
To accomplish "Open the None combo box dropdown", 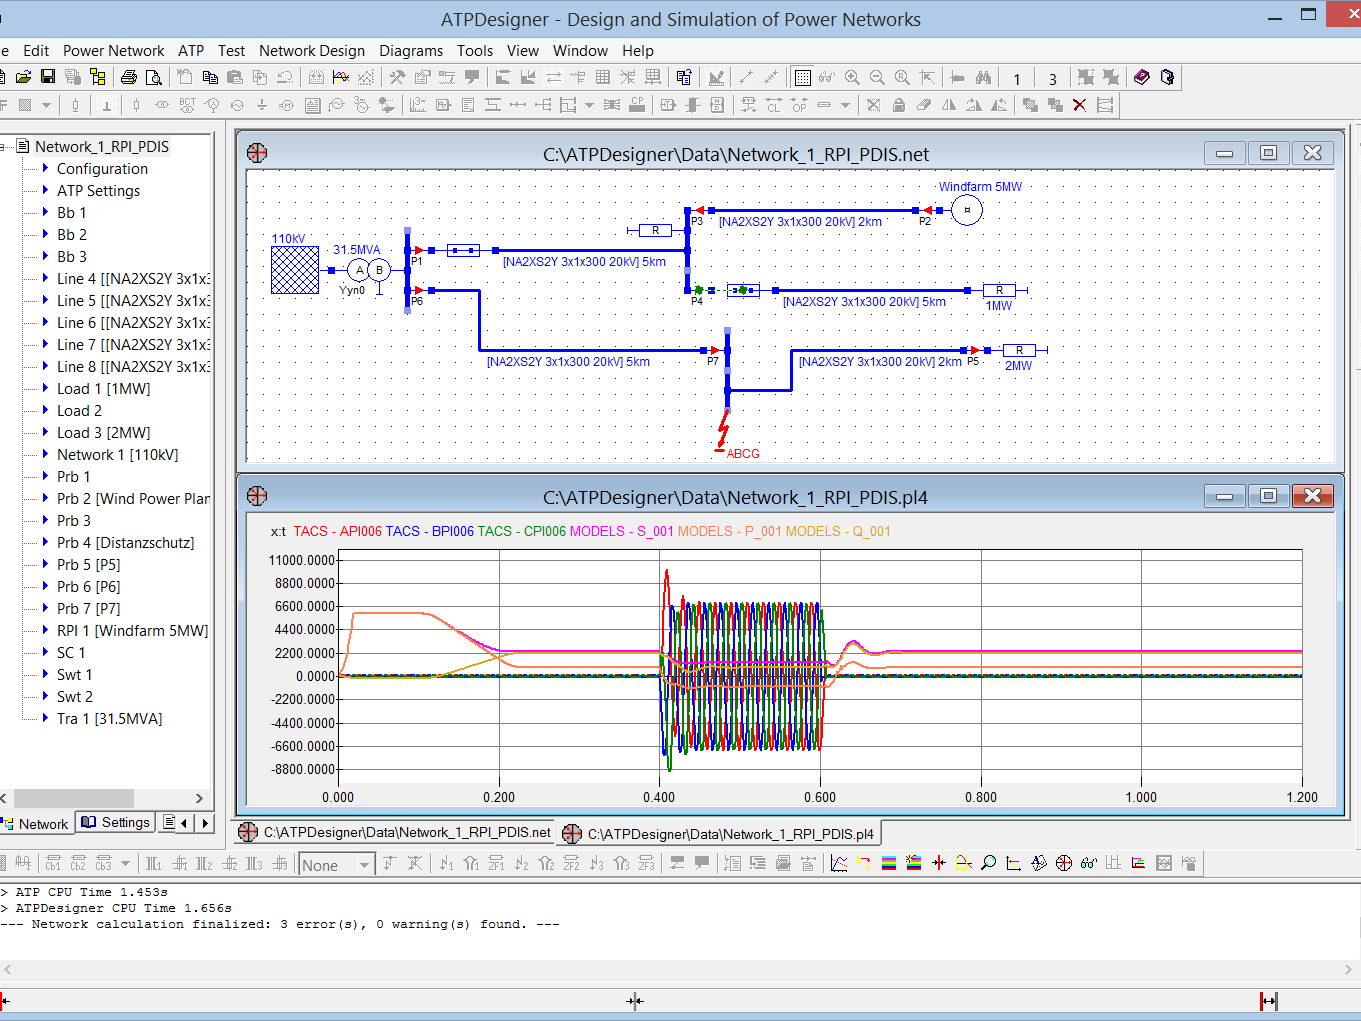I will 365,865.
